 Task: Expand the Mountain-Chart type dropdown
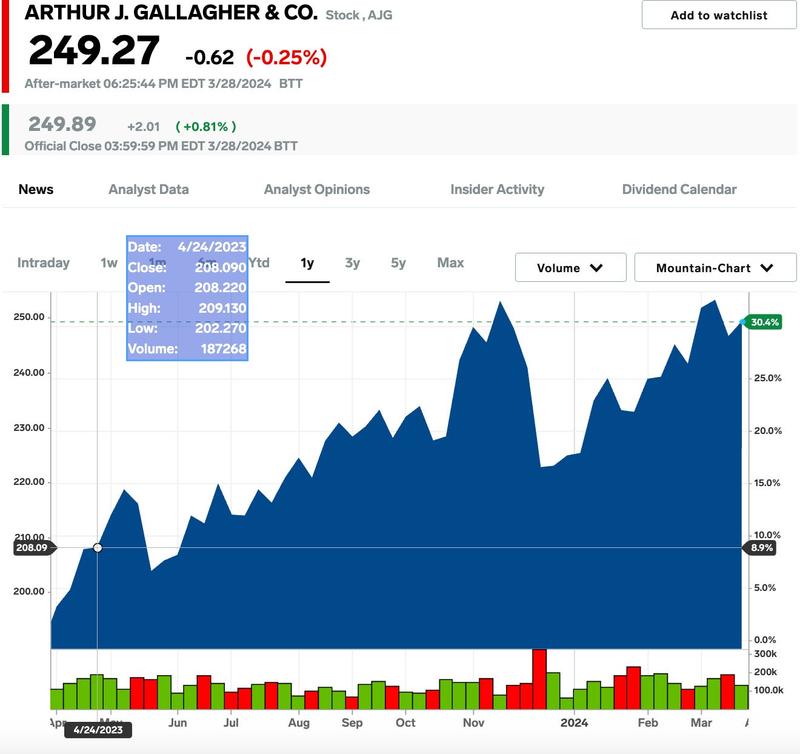click(715, 267)
